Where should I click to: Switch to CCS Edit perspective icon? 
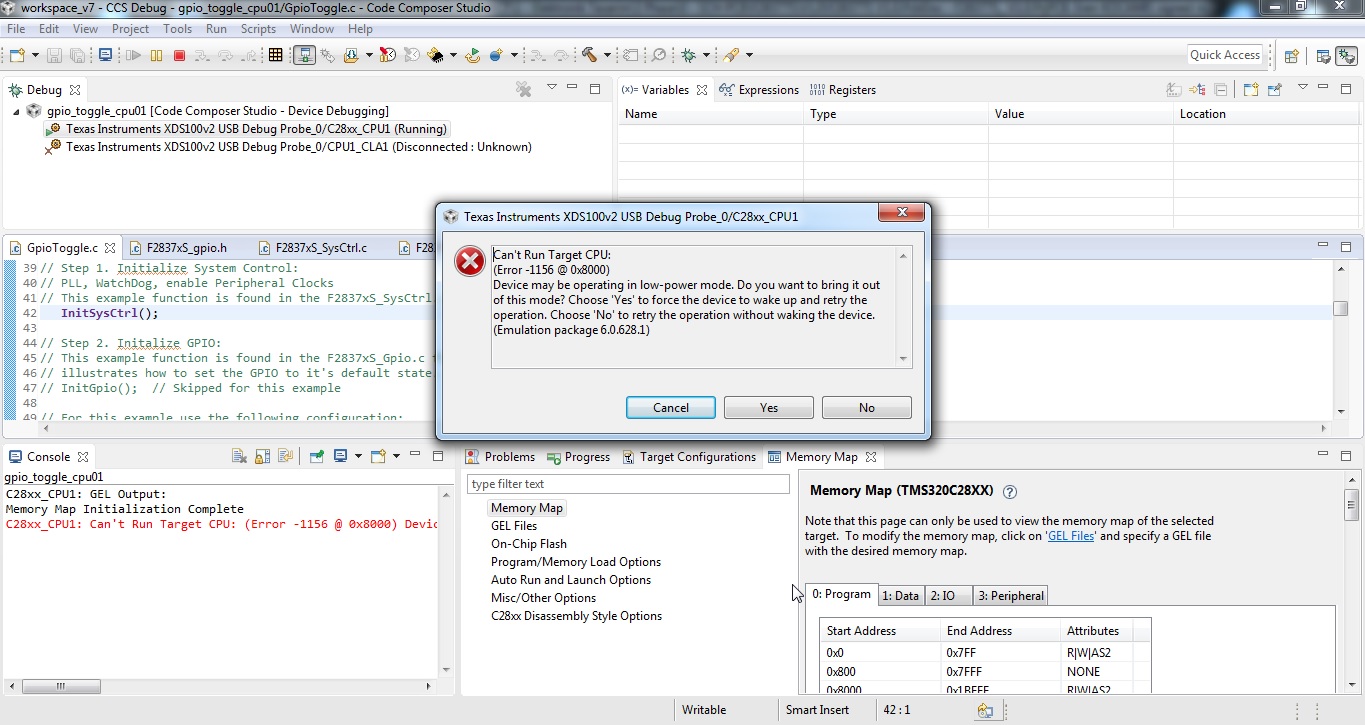click(1323, 56)
